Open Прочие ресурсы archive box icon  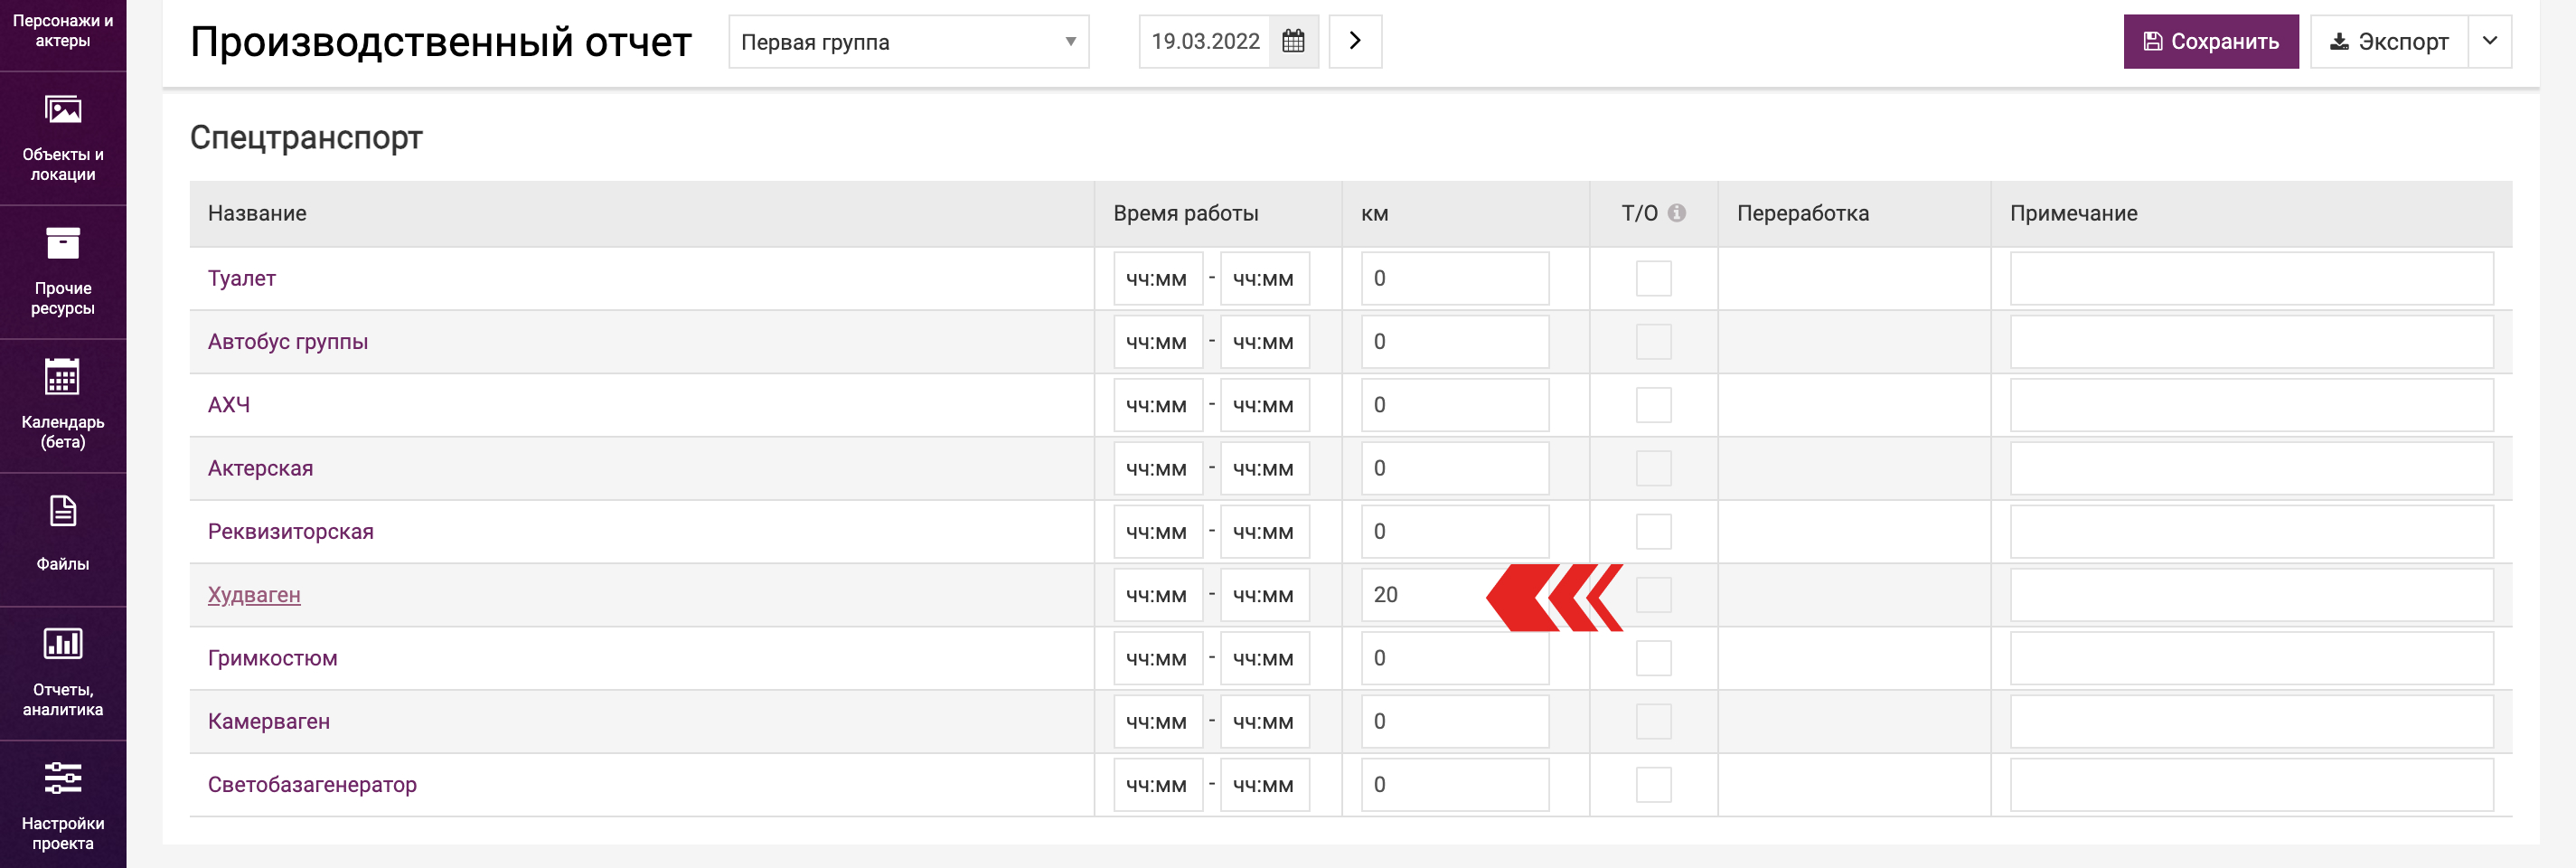tap(63, 243)
